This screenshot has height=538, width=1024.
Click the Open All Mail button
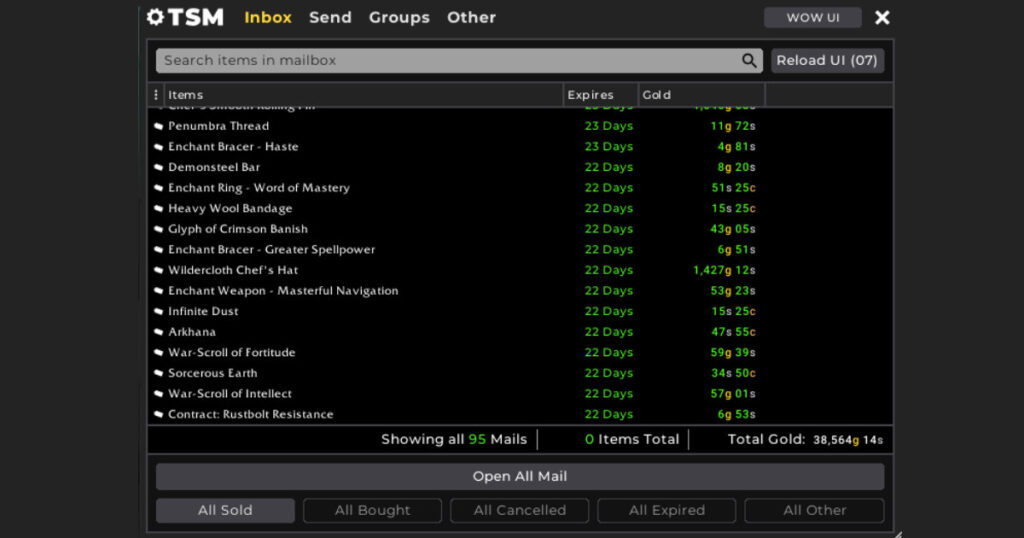tap(520, 476)
